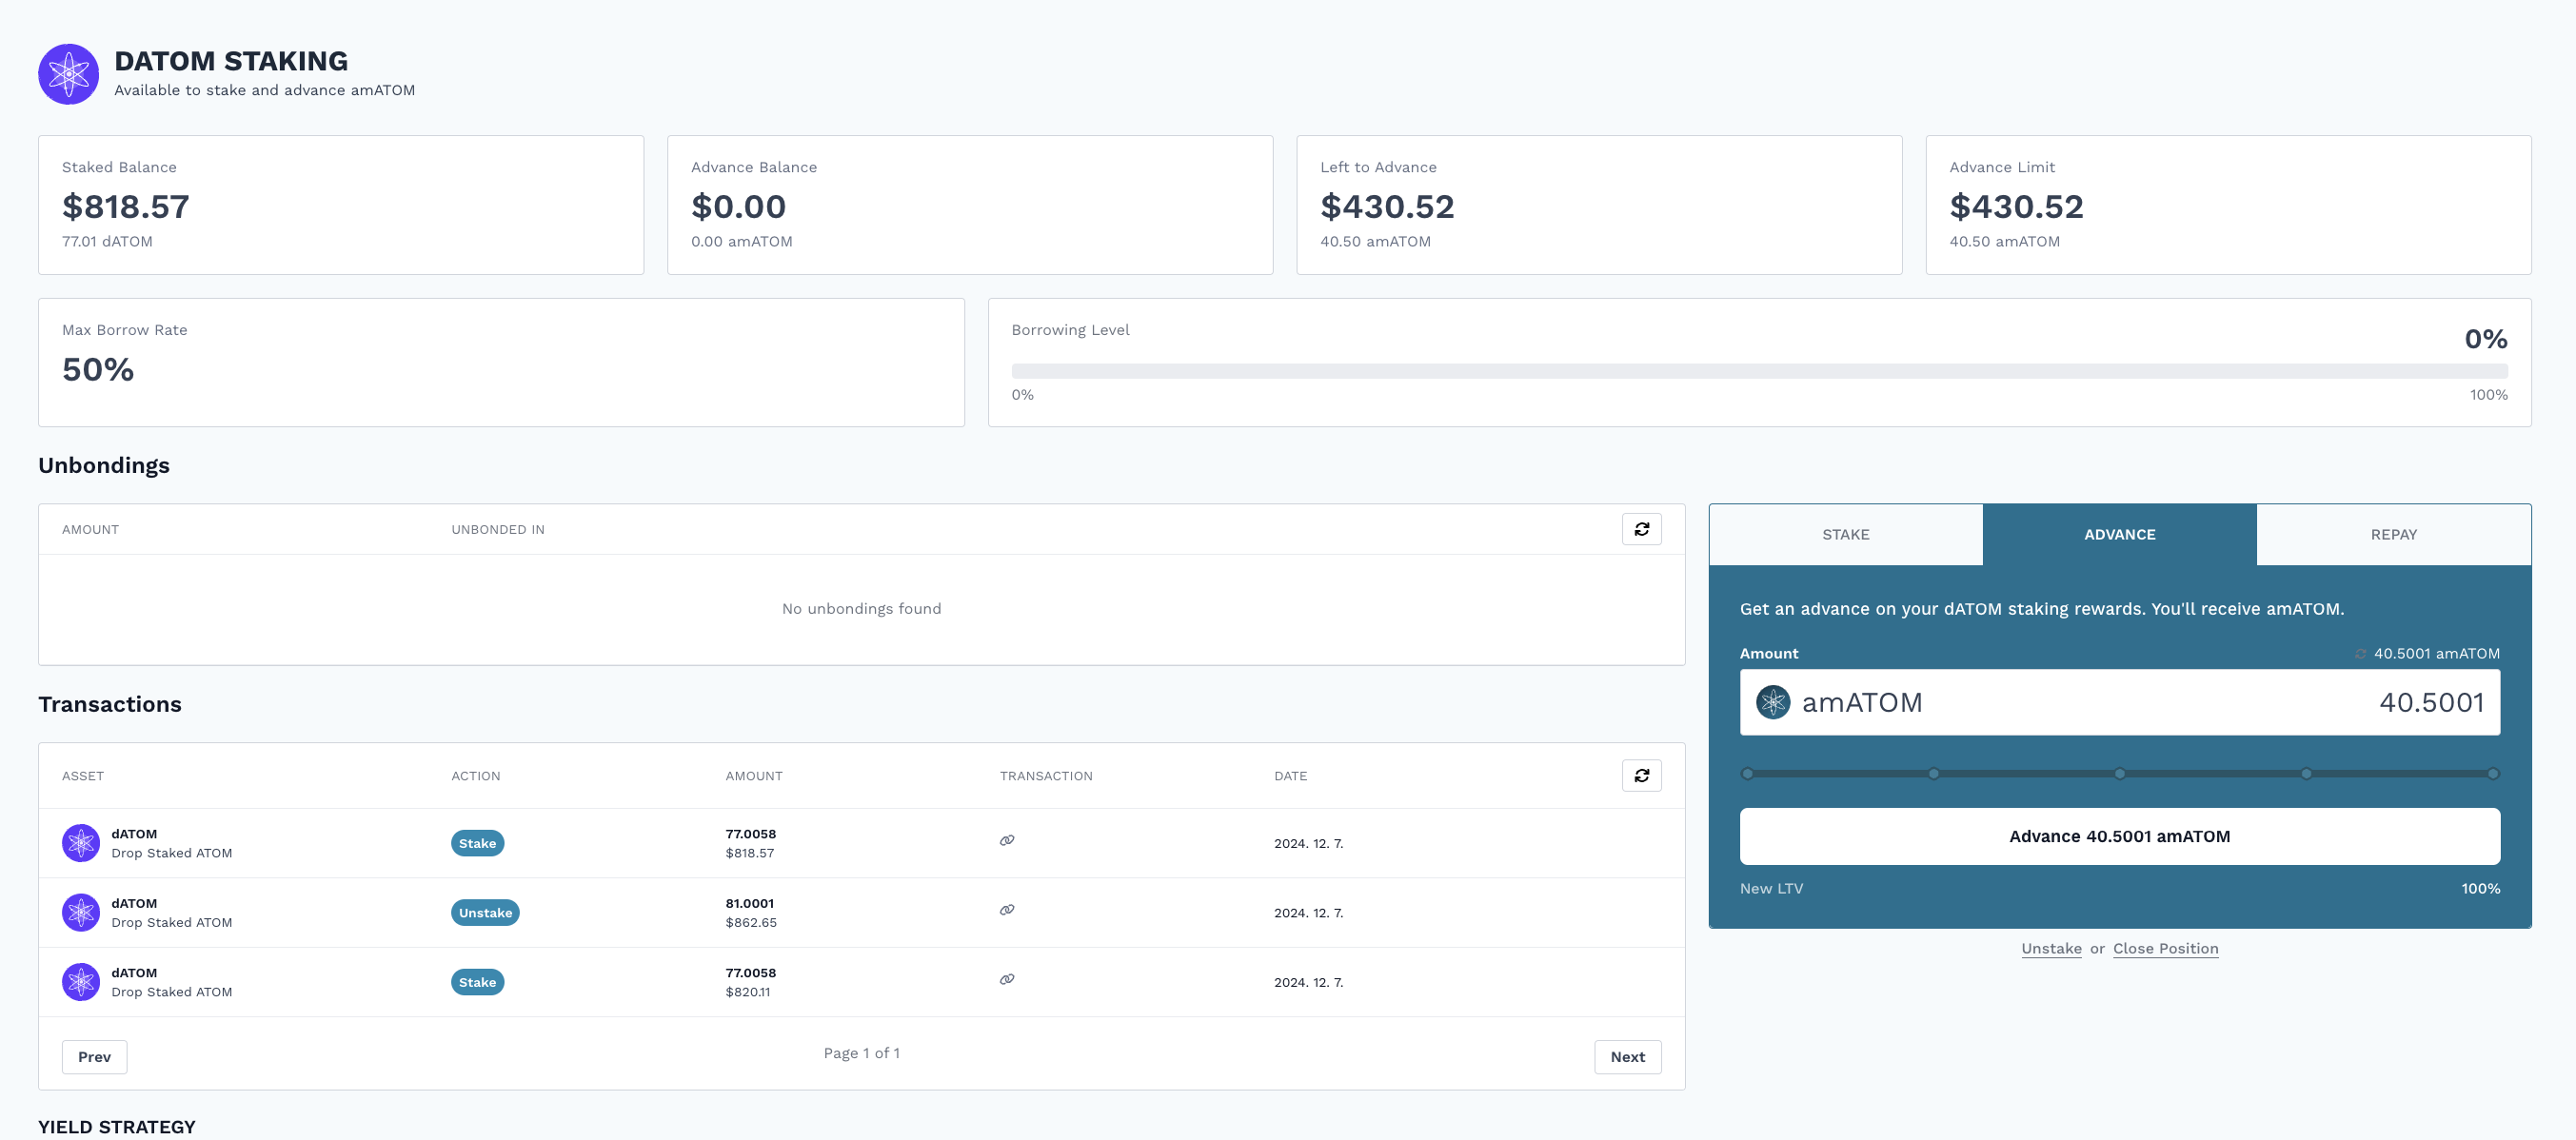Click dATOM icon in Unstake transaction row
This screenshot has width=2576, height=1140.
(81, 912)
